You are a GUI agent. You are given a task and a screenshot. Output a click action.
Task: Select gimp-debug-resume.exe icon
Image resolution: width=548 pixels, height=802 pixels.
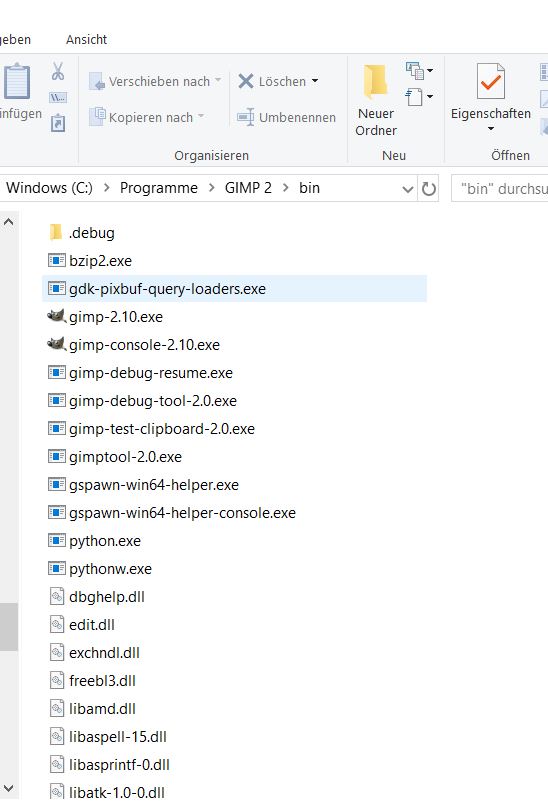[57, 372]
